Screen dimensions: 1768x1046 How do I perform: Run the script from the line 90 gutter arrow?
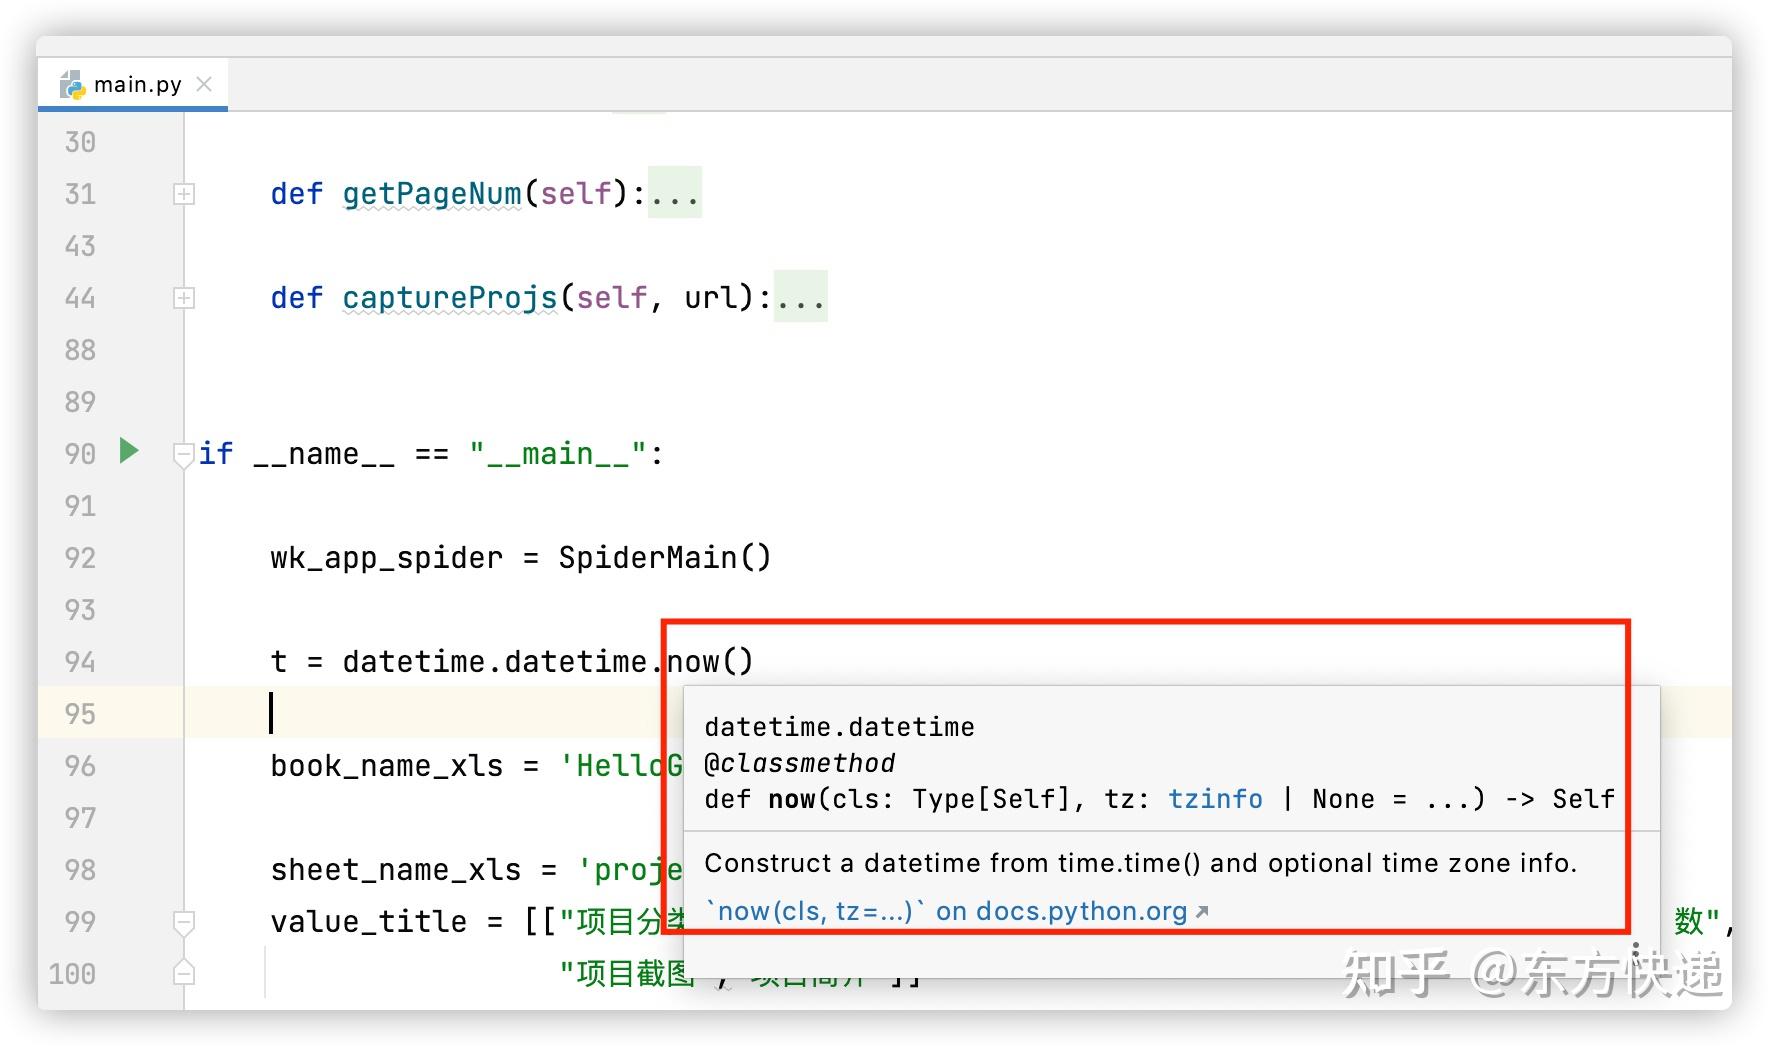129,451
